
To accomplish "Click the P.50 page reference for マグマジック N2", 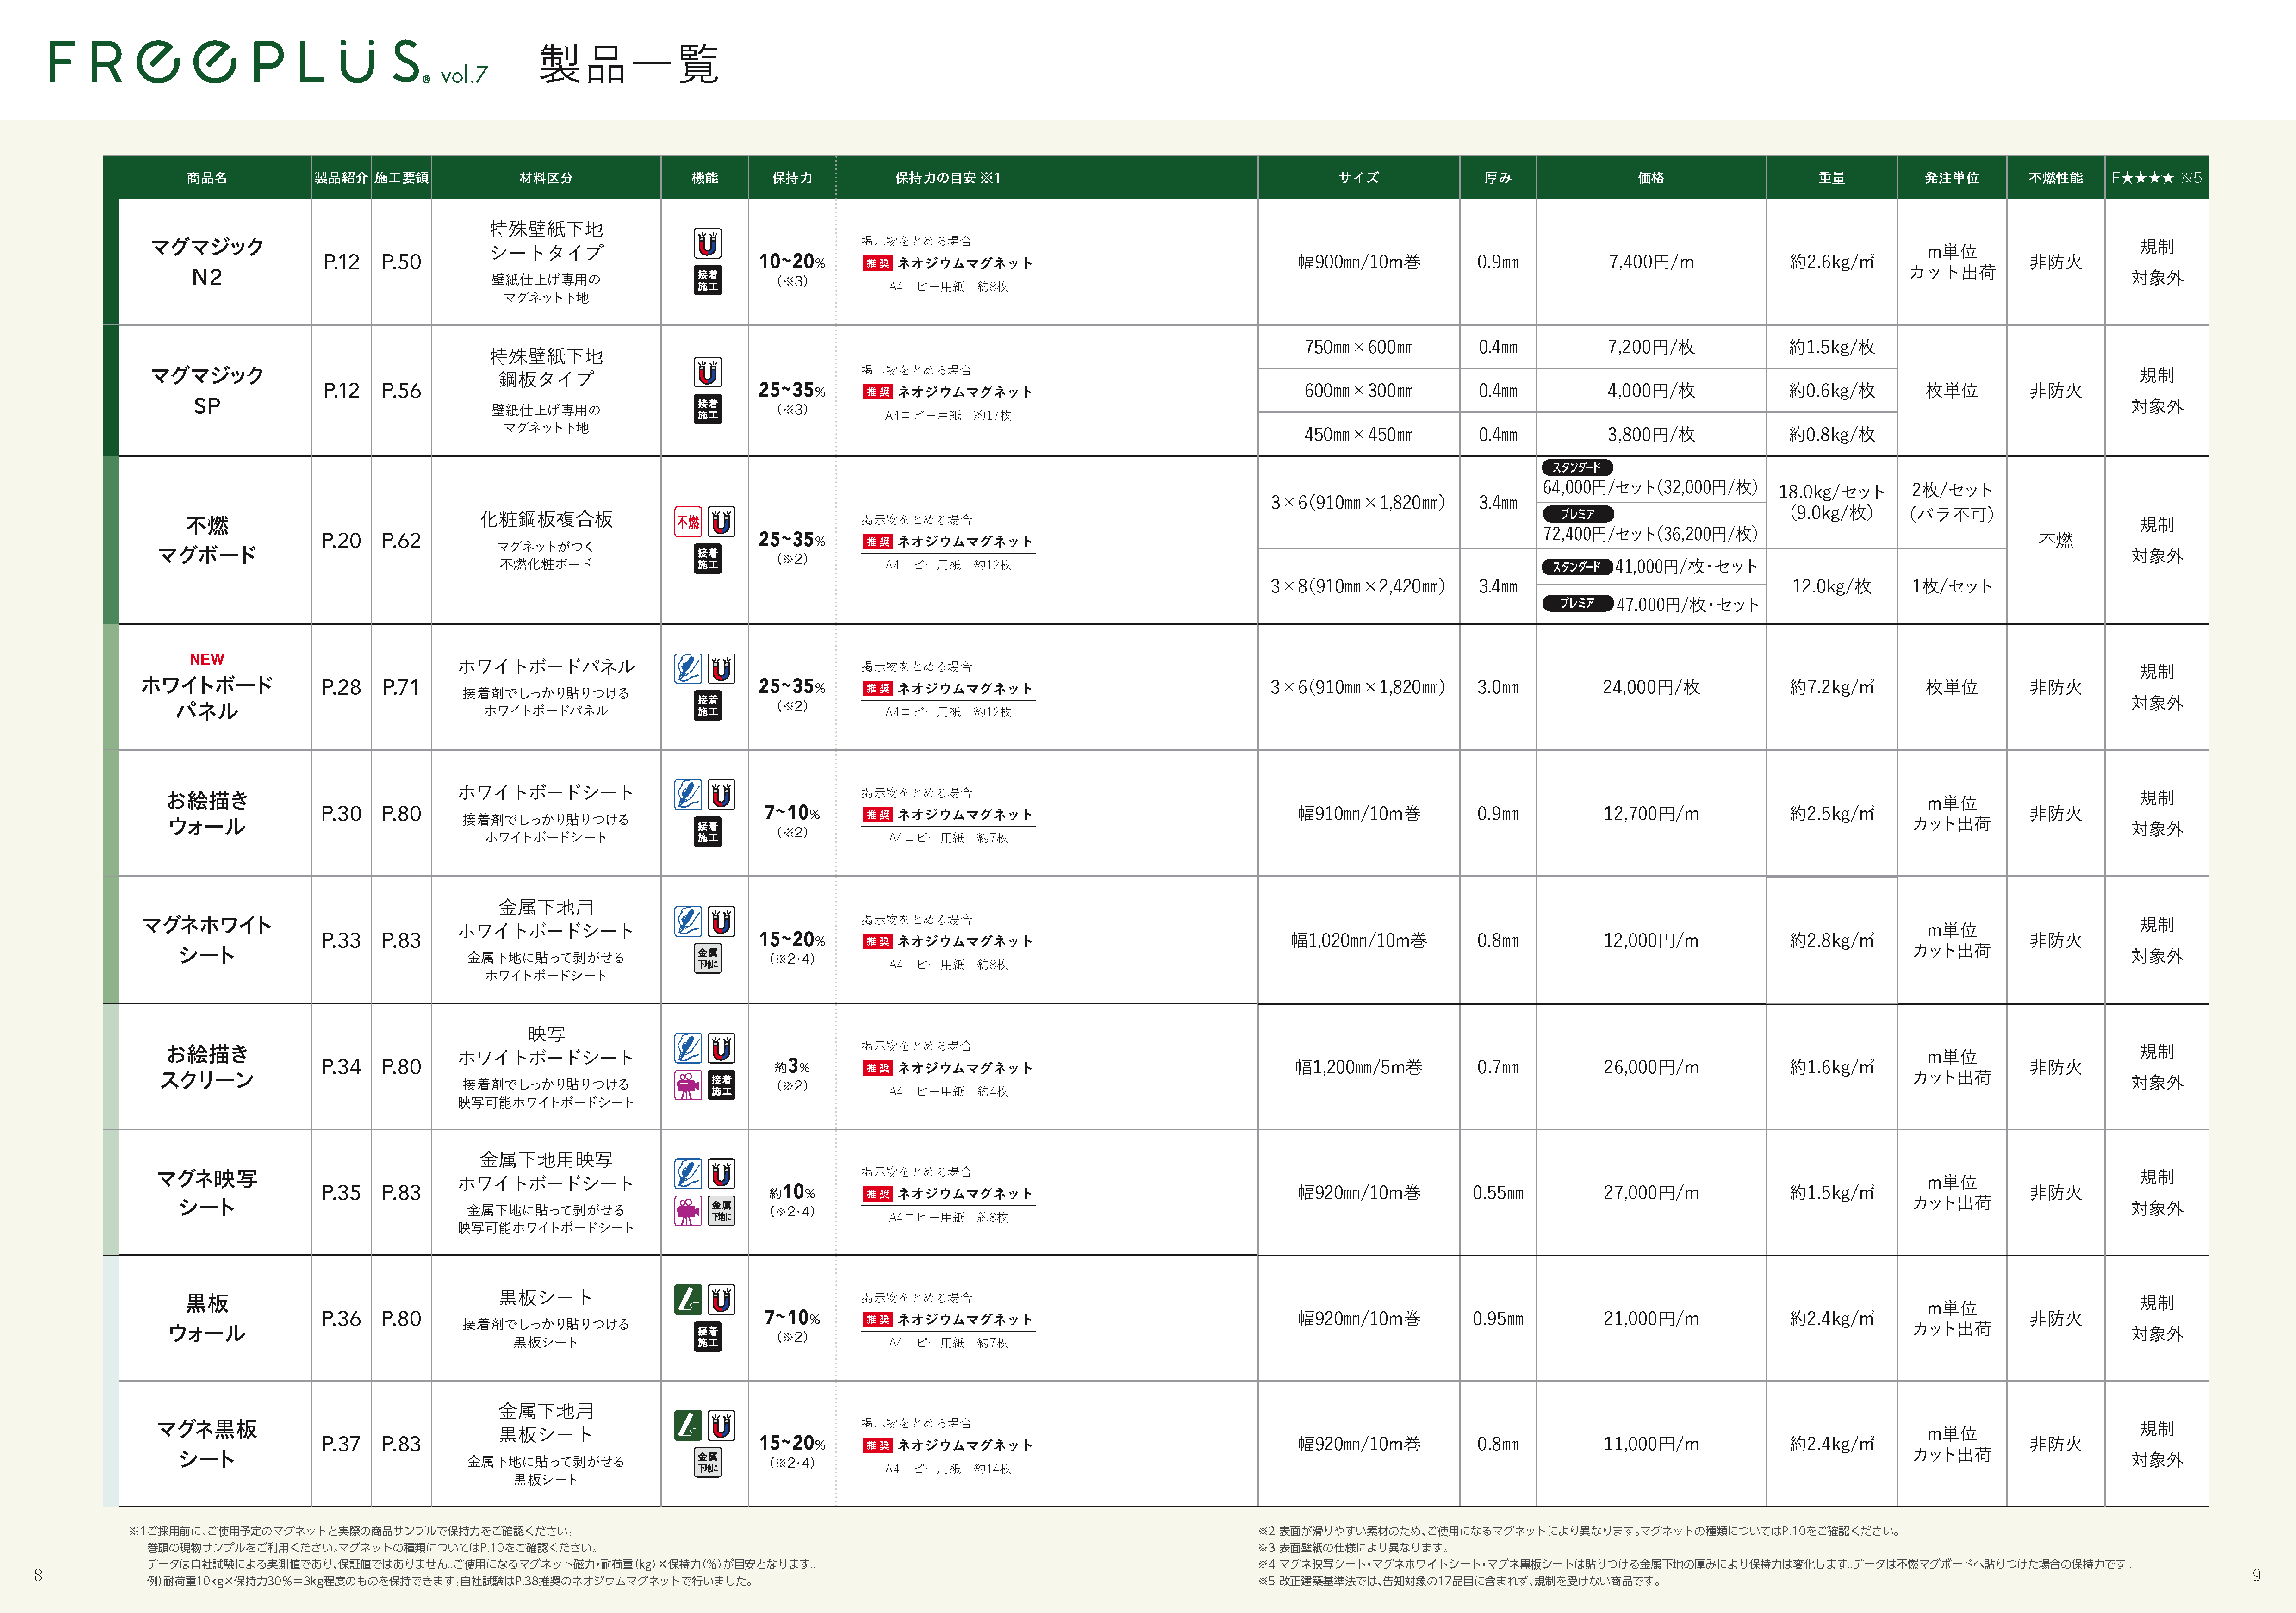I will pos(401,262).
